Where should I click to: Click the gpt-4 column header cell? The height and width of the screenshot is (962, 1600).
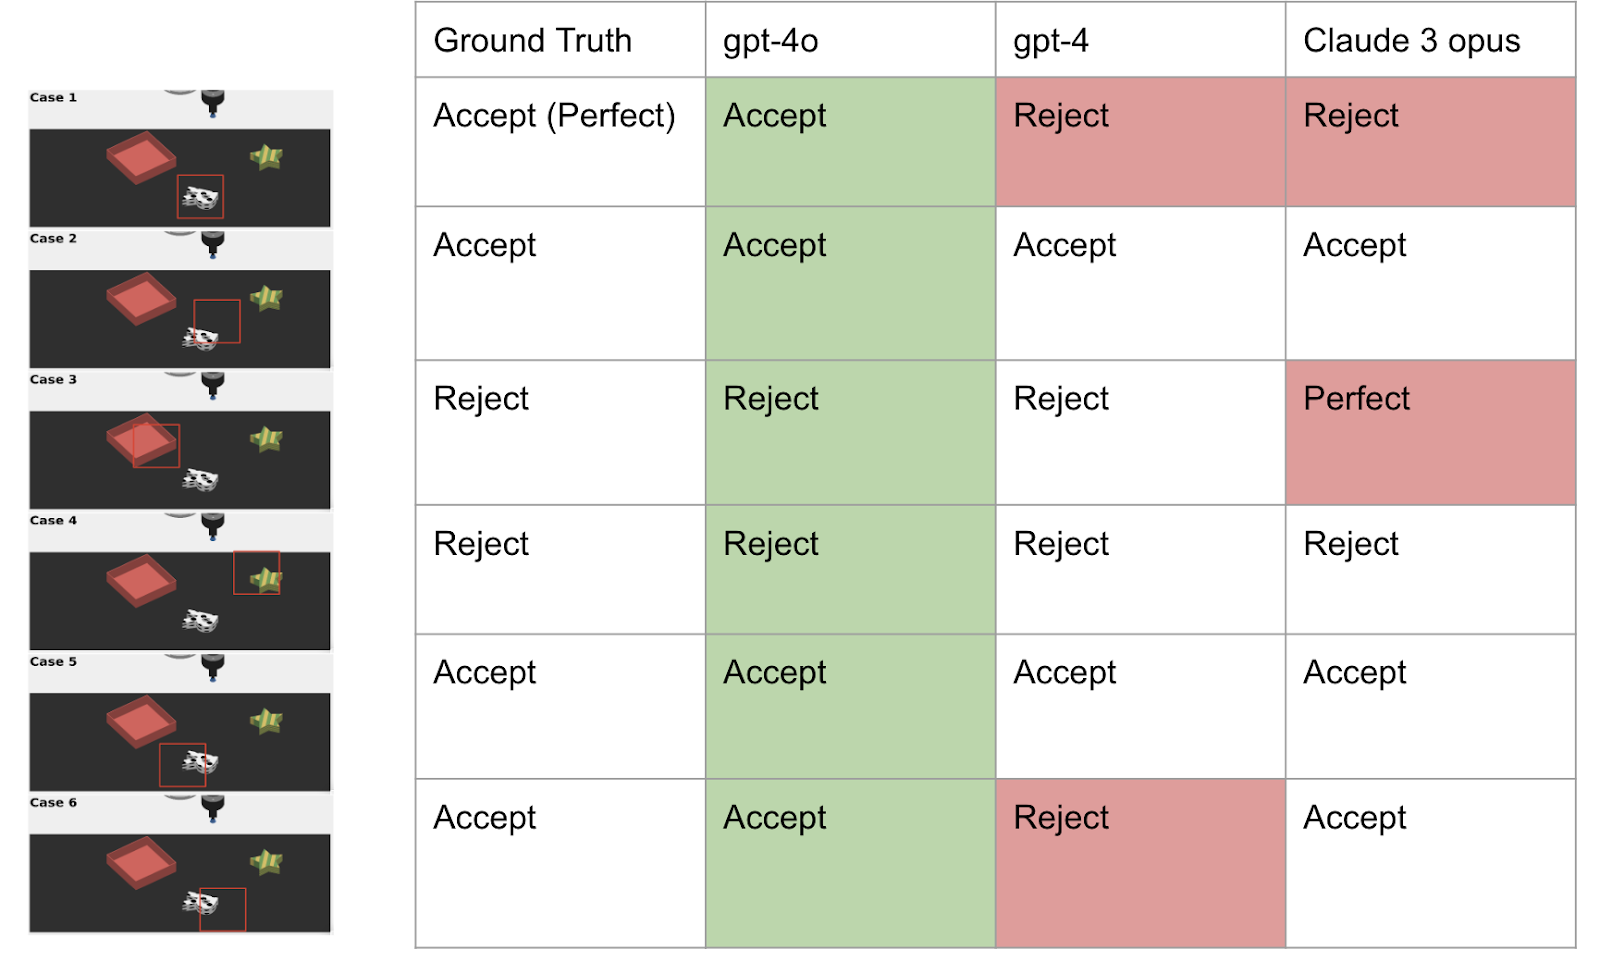coord(1140,40)
